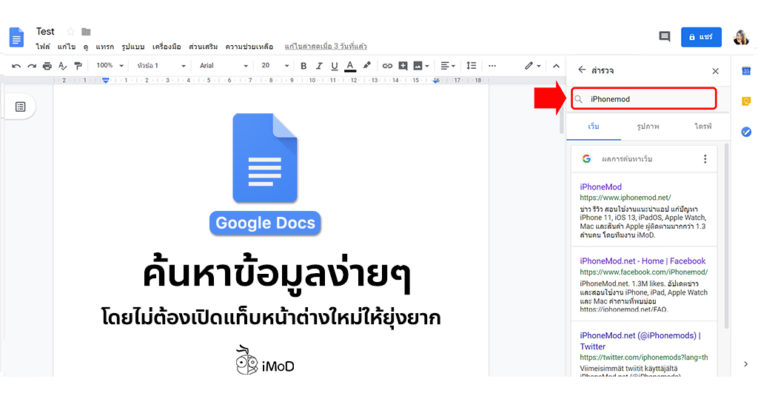This screenshot has width=758, height=396.
Task: Open Google Keep side panel
Action: click(746, 101)
